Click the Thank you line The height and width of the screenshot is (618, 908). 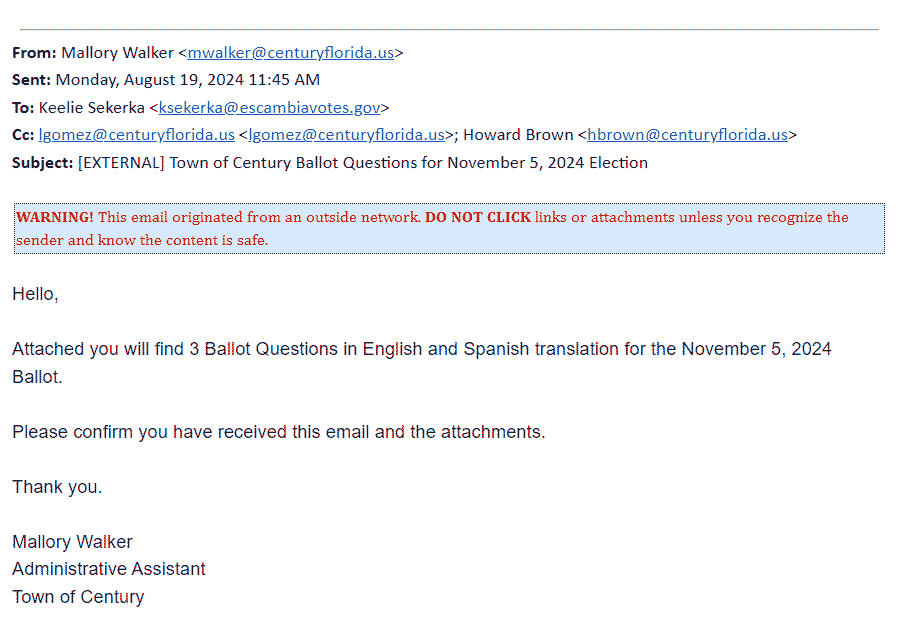[x=57, y=487]
